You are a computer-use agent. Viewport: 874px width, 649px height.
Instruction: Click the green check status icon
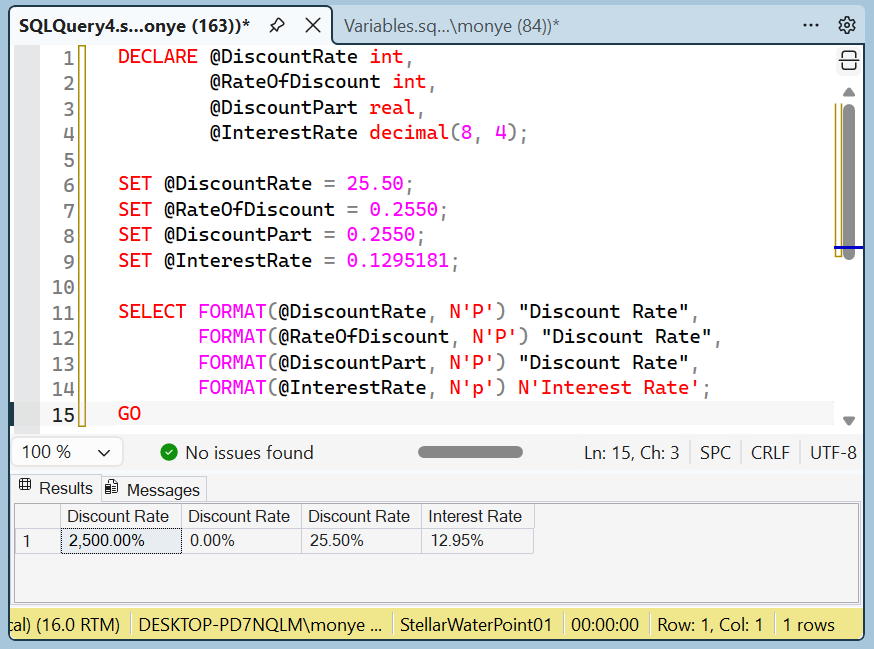(169, 452)
